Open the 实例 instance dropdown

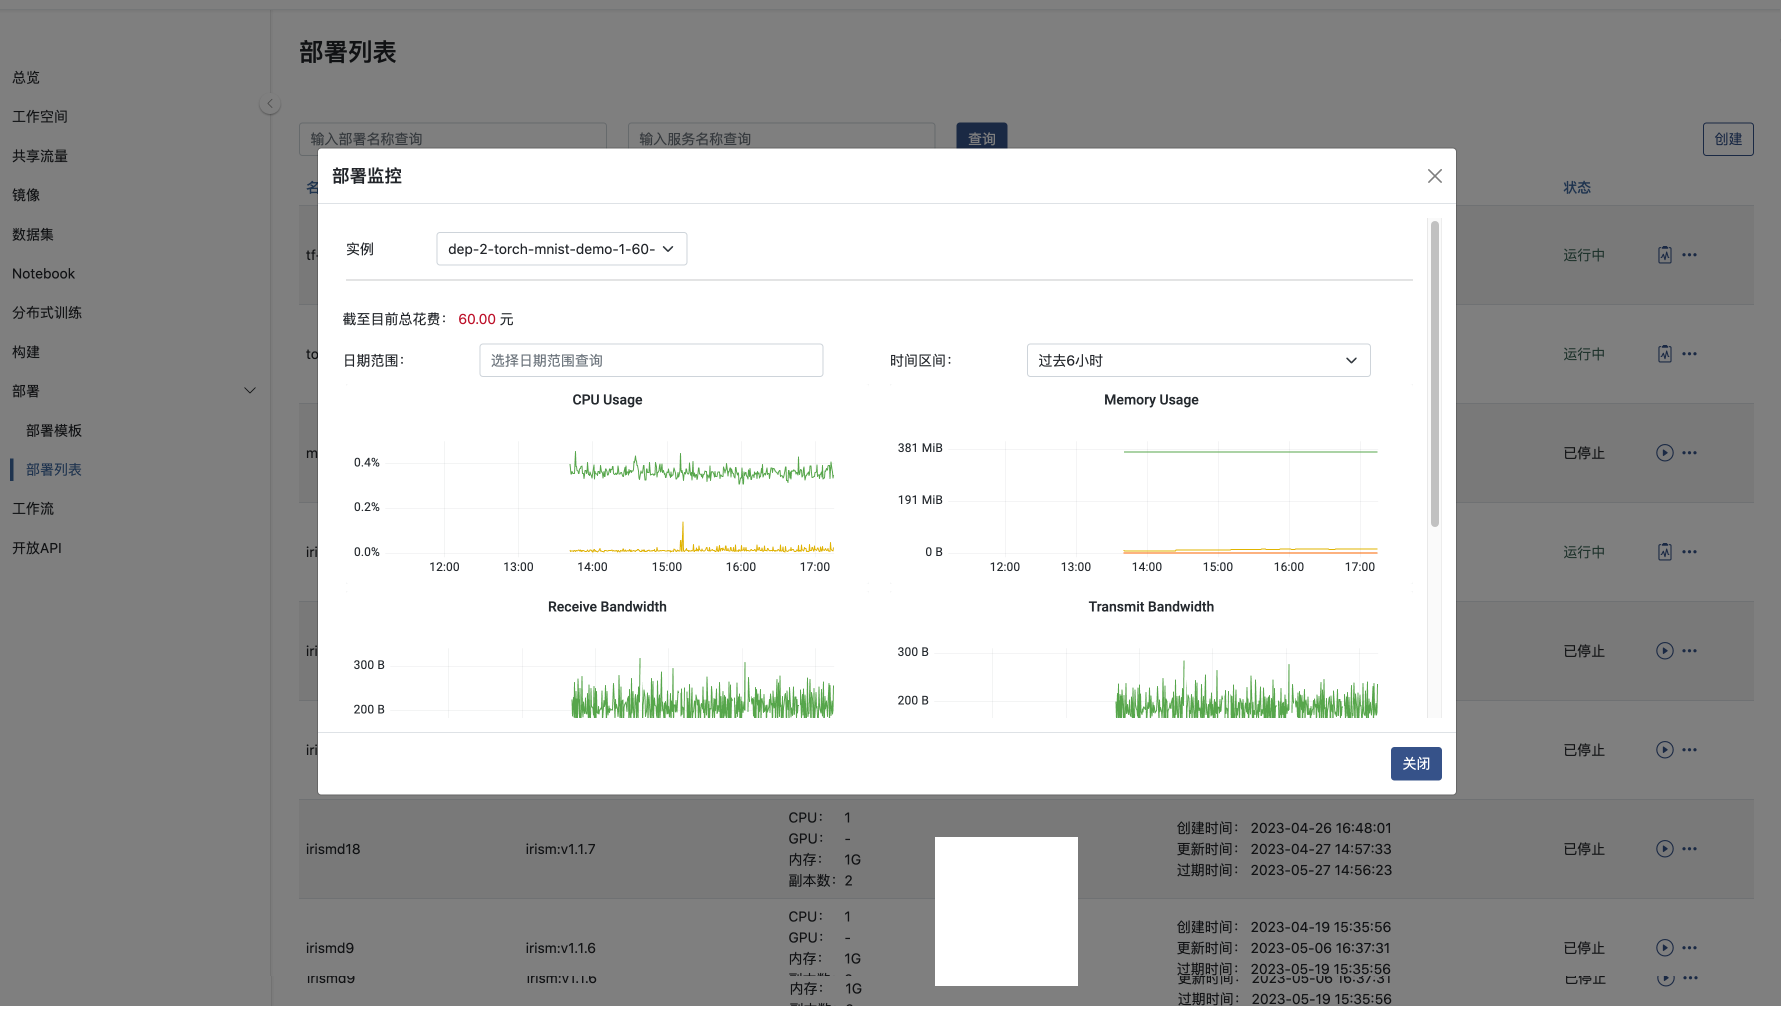coord(561,249)
